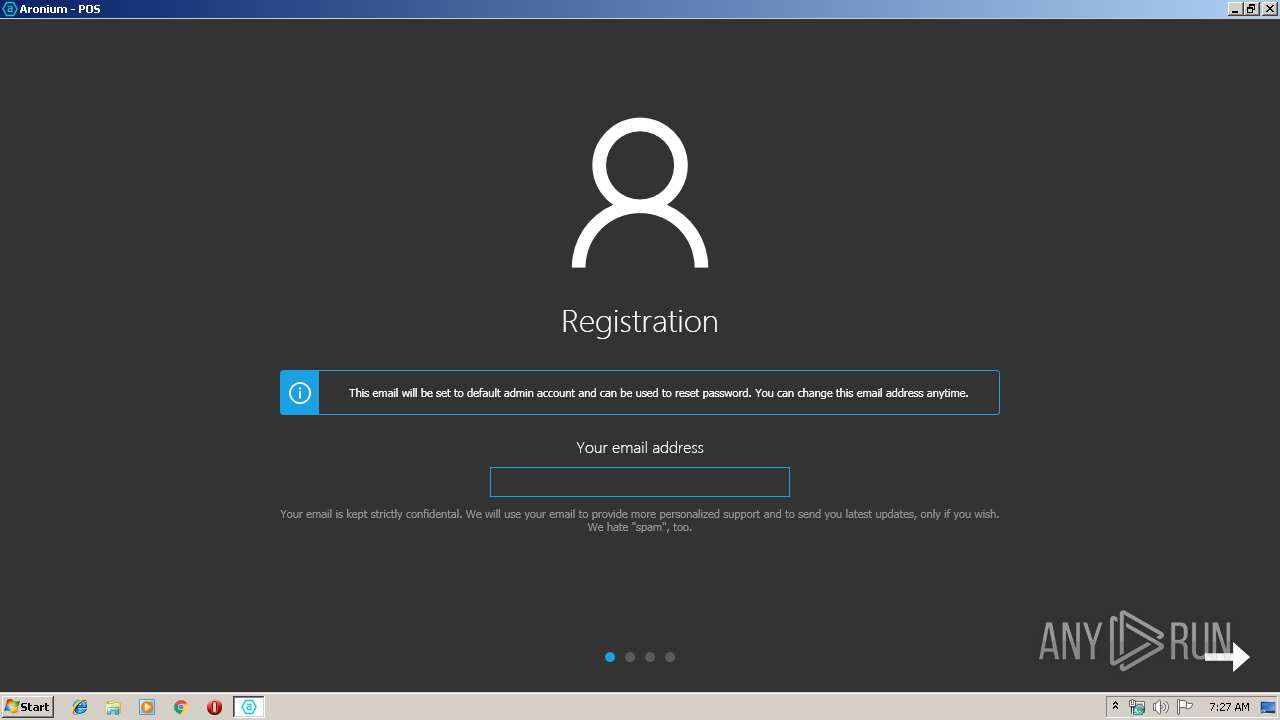
Task: Open network status tray icon
Action: [1137, 707]
